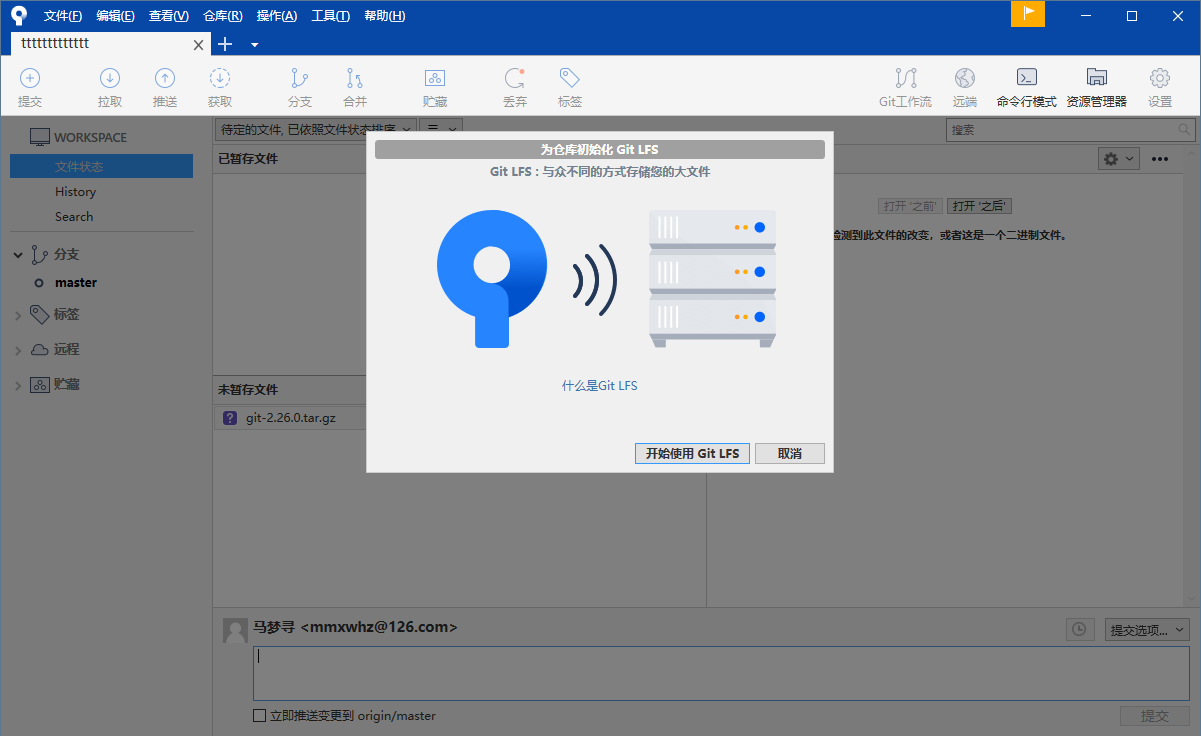Click 开始使用 Git LFS button
The height and width of the screenshot is (737, 1201).
692,453
